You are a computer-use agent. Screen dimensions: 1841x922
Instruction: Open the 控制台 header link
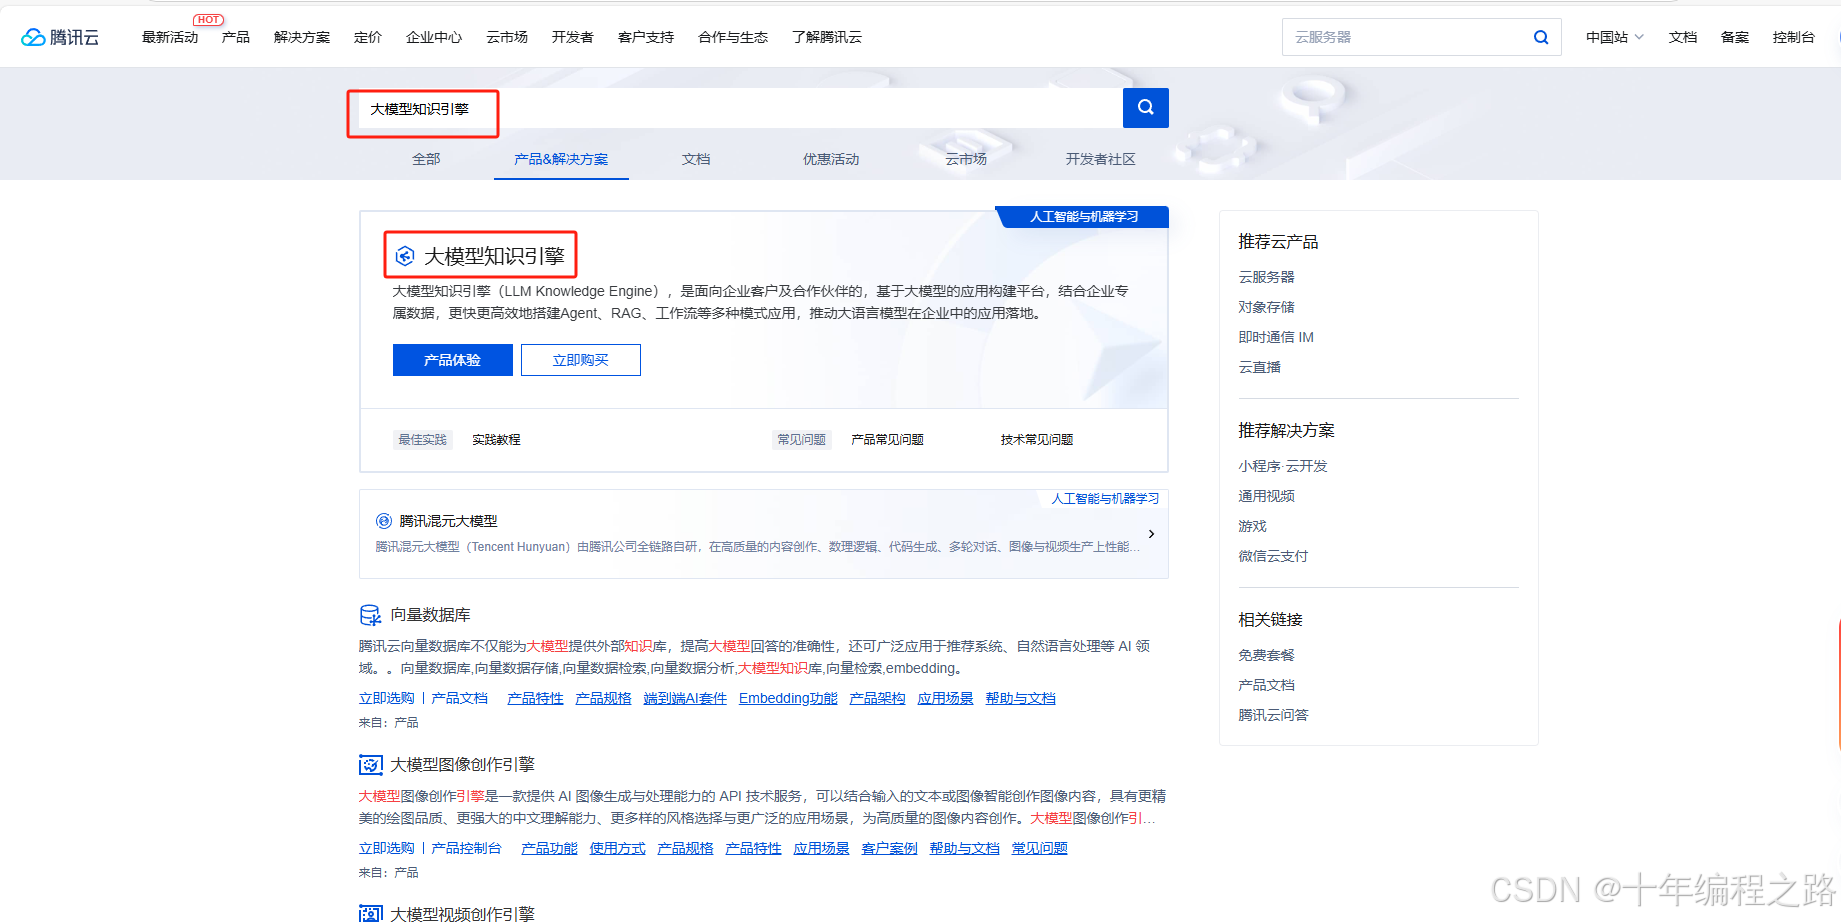click(1794, 37)
